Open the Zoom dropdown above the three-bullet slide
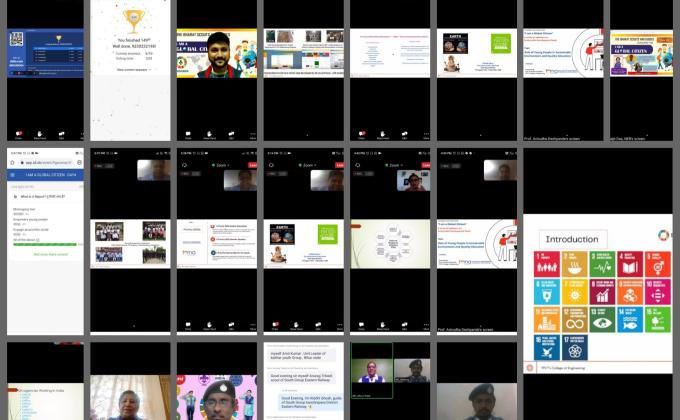680x420 pixels. (x=220, y=165)
